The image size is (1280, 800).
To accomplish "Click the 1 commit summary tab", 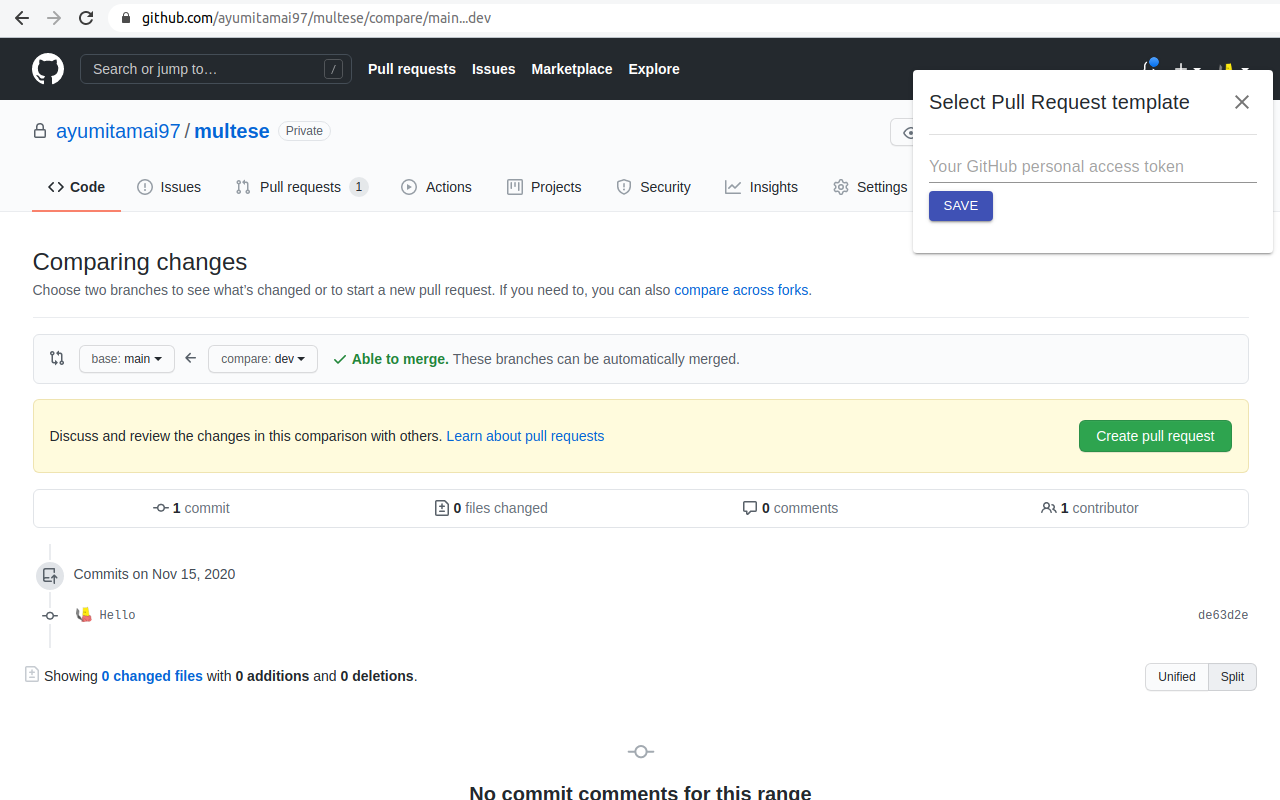I will (191, 508).
